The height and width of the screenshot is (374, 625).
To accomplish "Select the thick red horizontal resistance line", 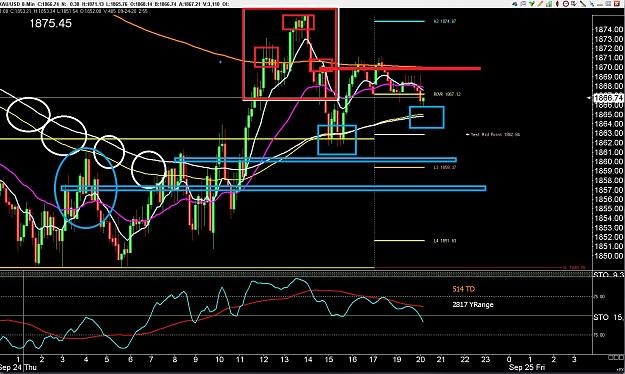I will [400, 69].
